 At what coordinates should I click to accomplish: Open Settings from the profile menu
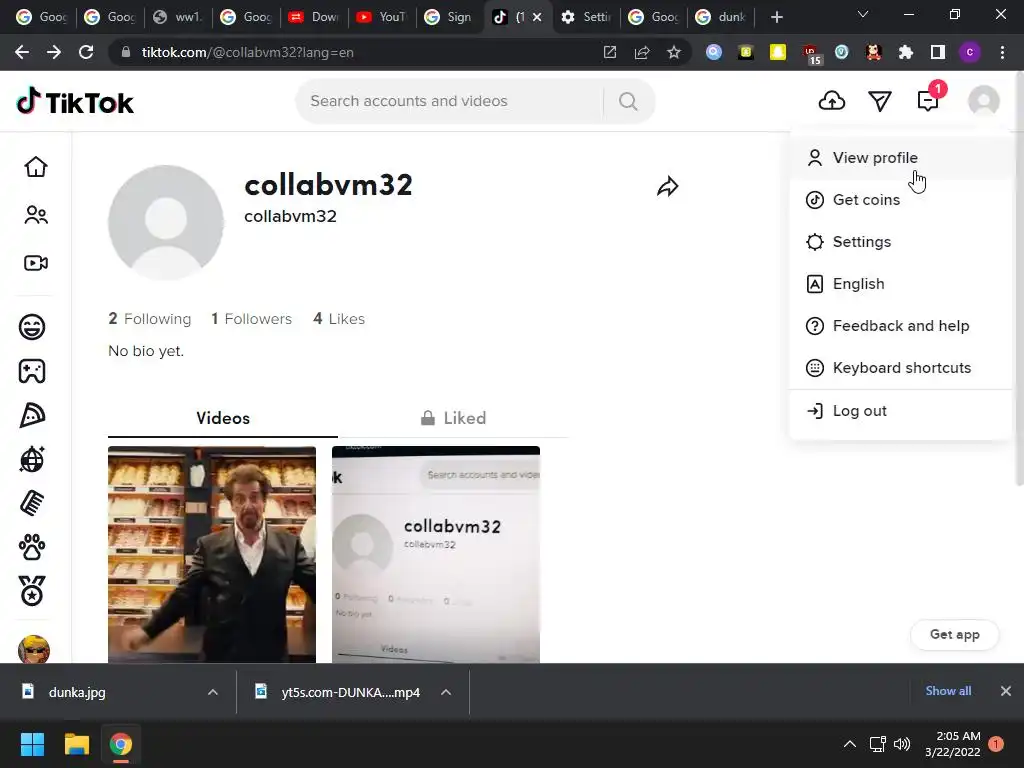pyautogui.click(x=900, y=242)
